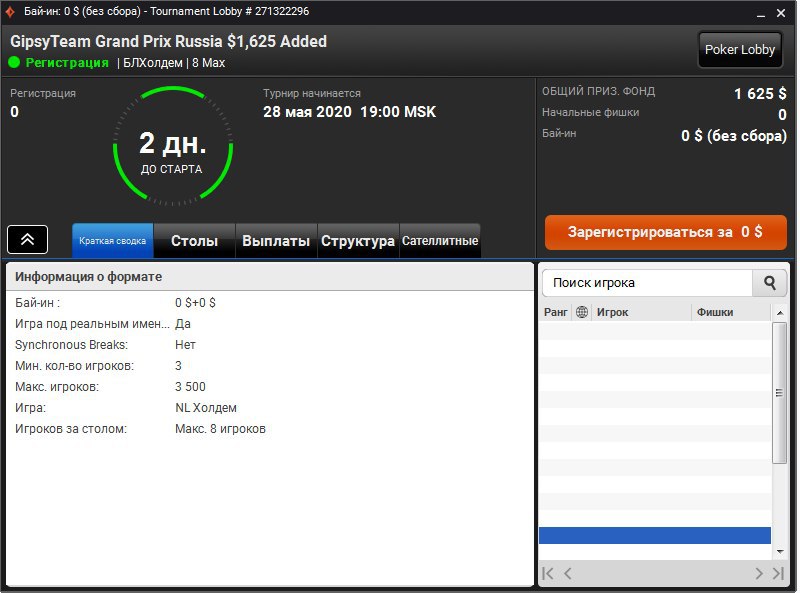
Task: Click the prize pool value 1 625 $
Action: pyautogui.click(x=760, y=93)
